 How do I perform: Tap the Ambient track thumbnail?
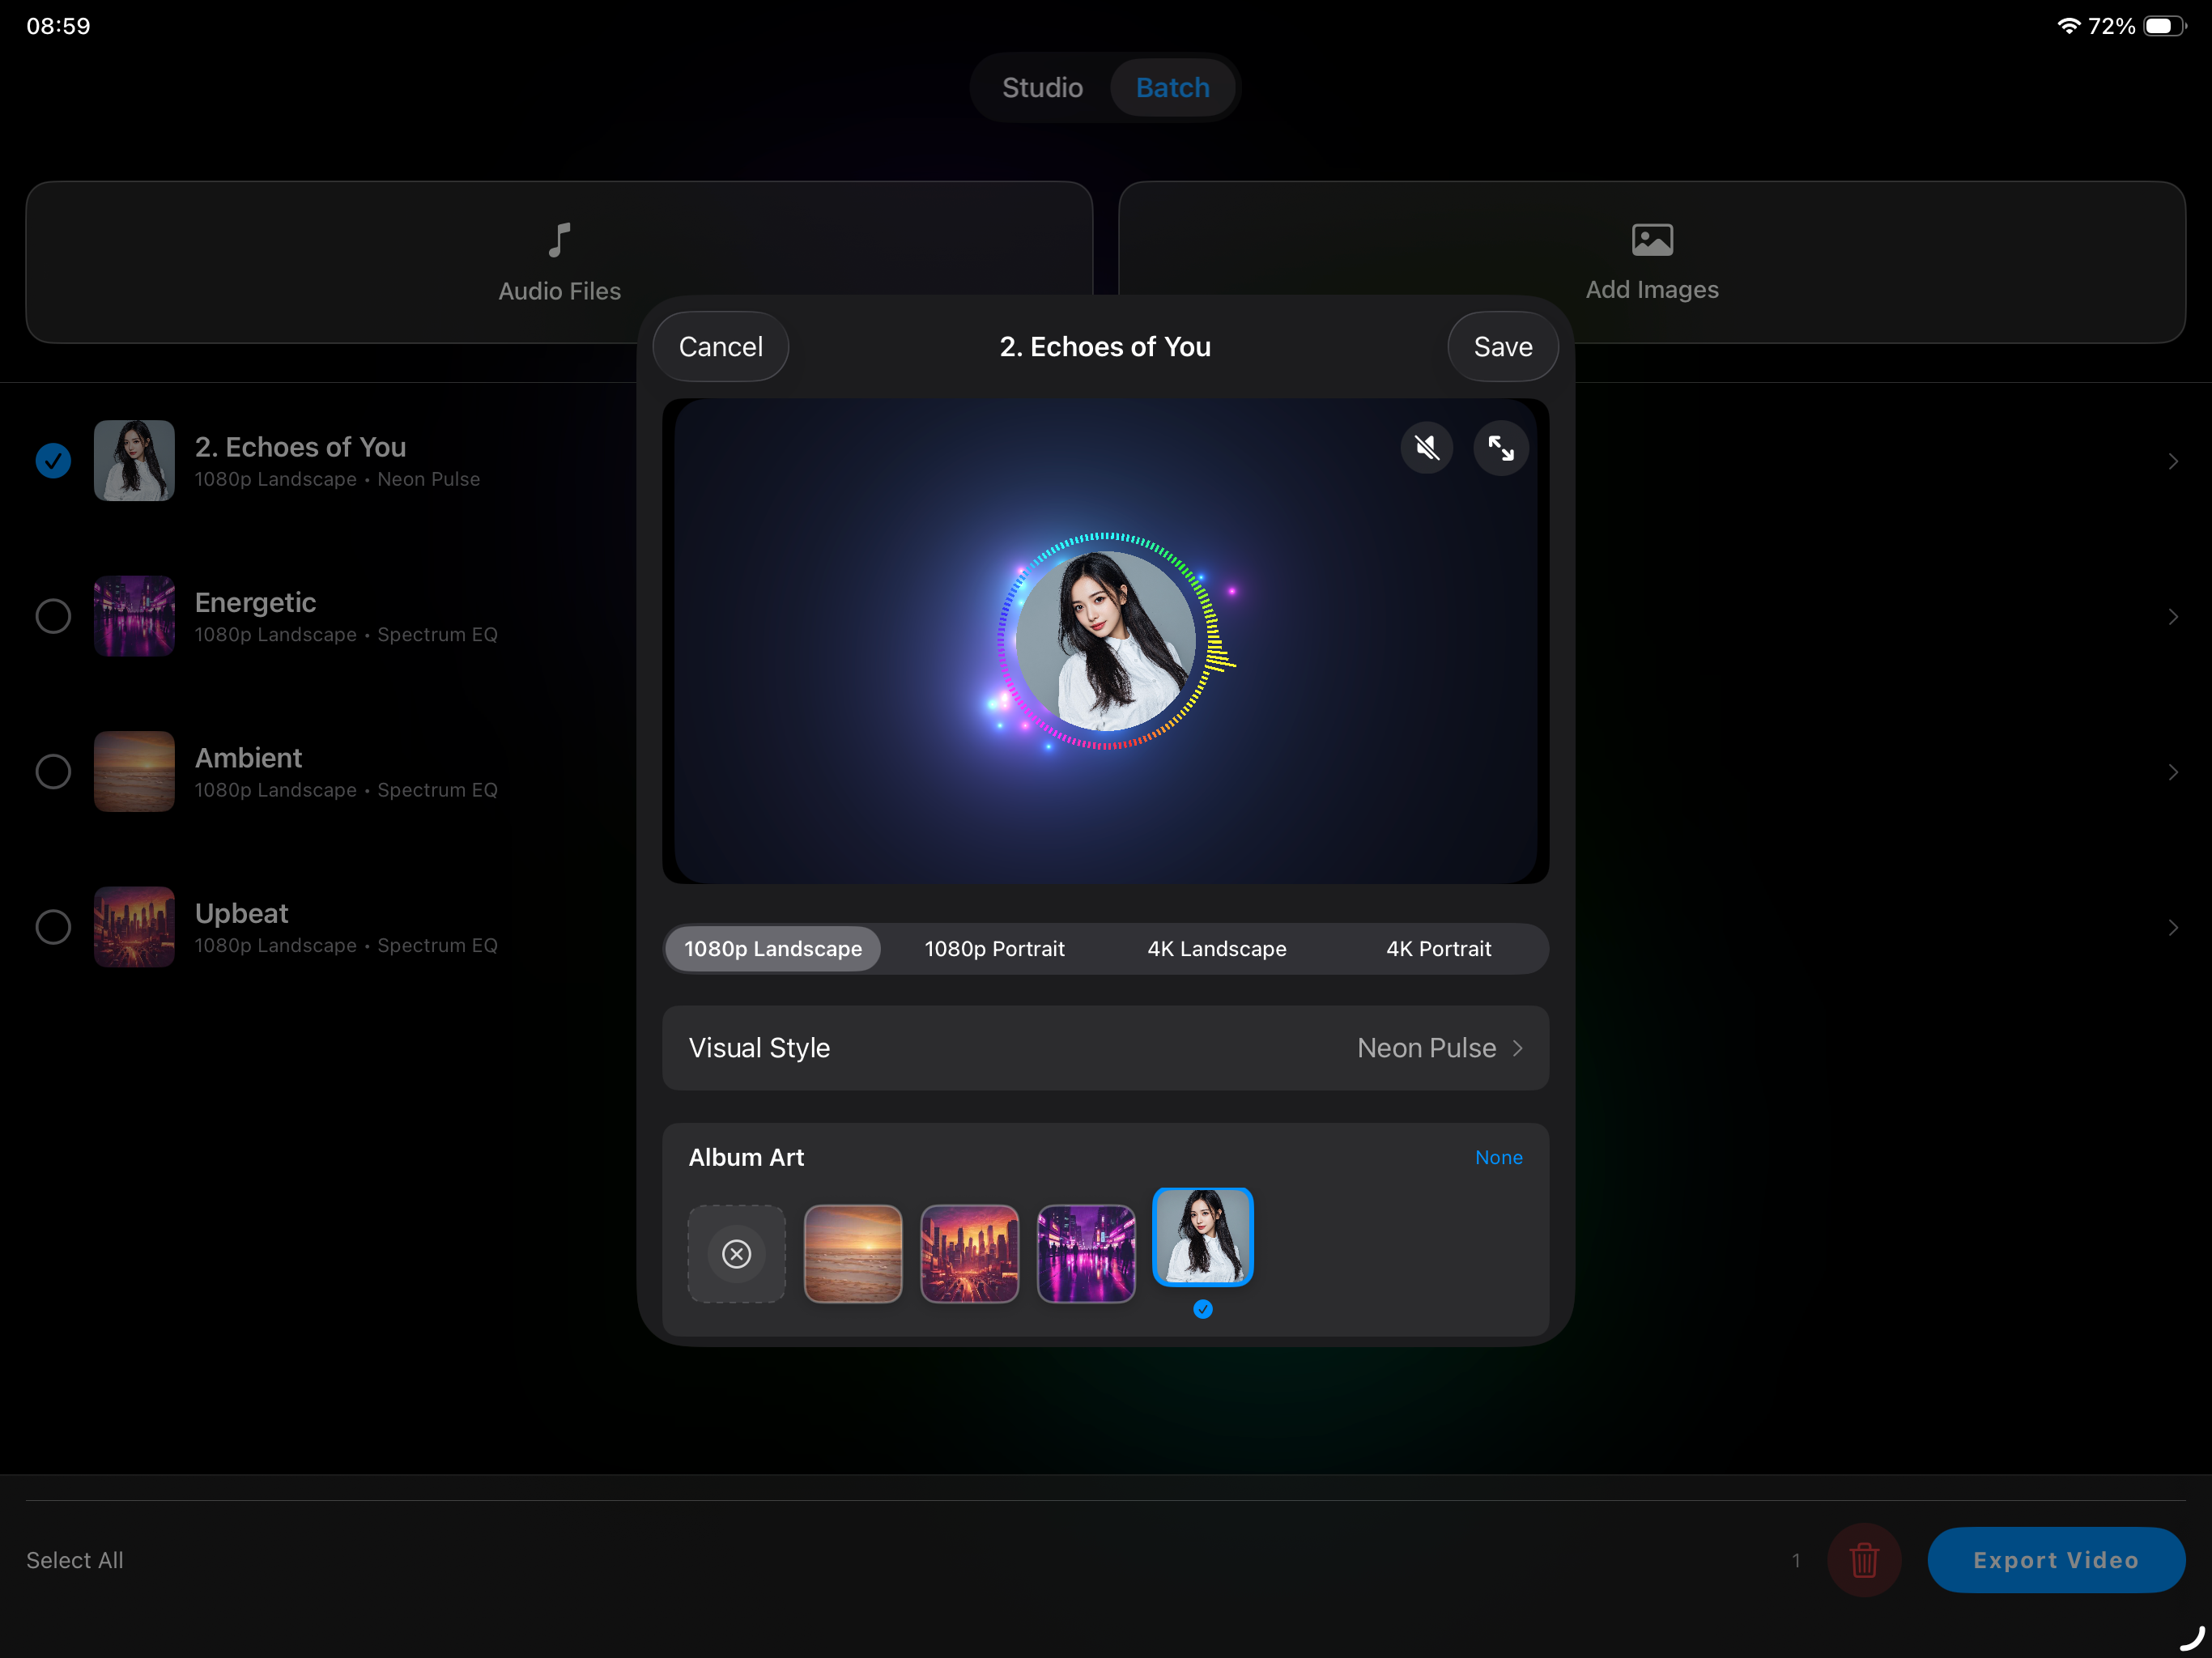tap(134, 772)
